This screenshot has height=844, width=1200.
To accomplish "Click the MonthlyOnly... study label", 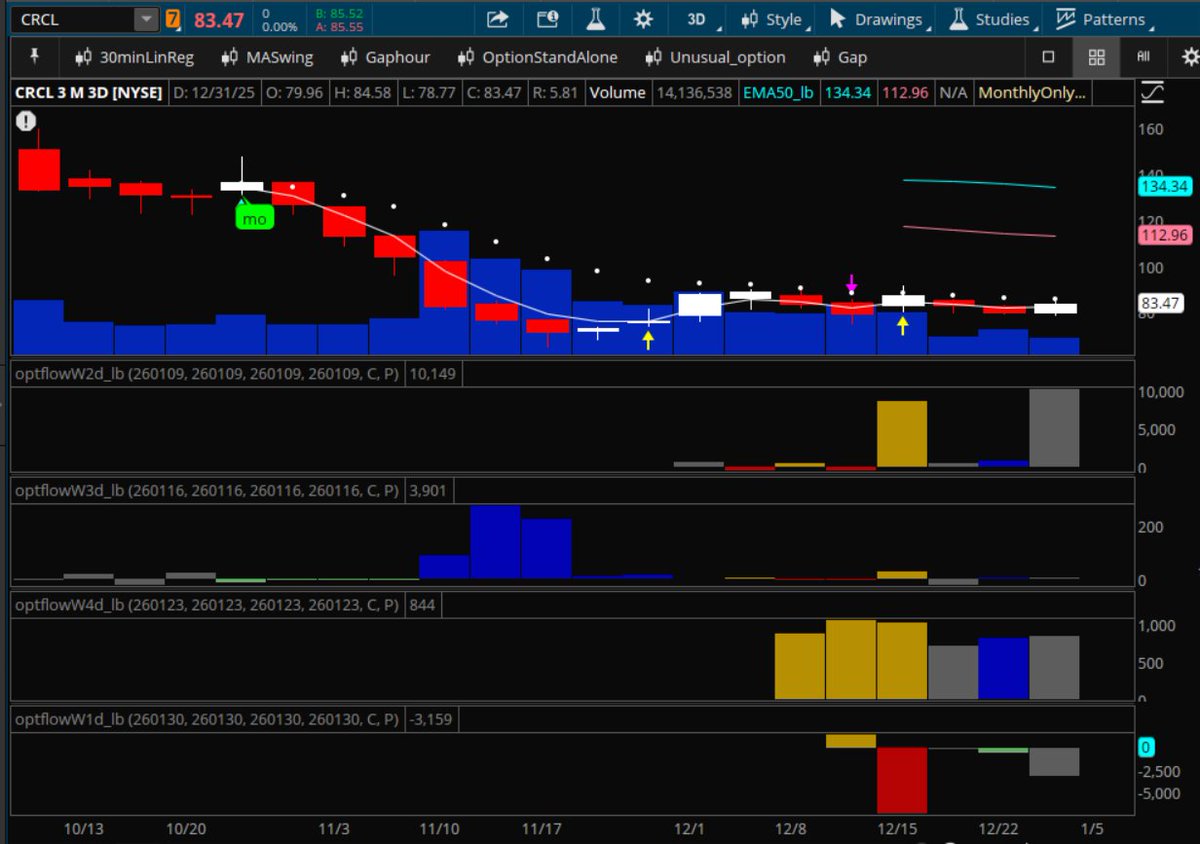I will tap(1032, 93).
